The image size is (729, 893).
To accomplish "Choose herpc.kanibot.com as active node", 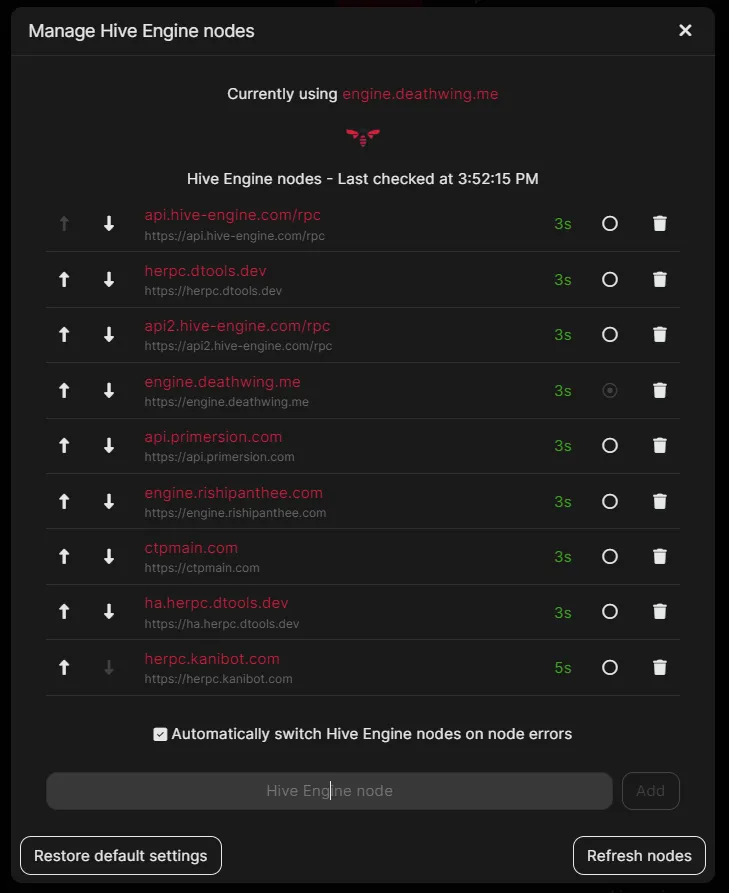I will (x=609, y=667).
